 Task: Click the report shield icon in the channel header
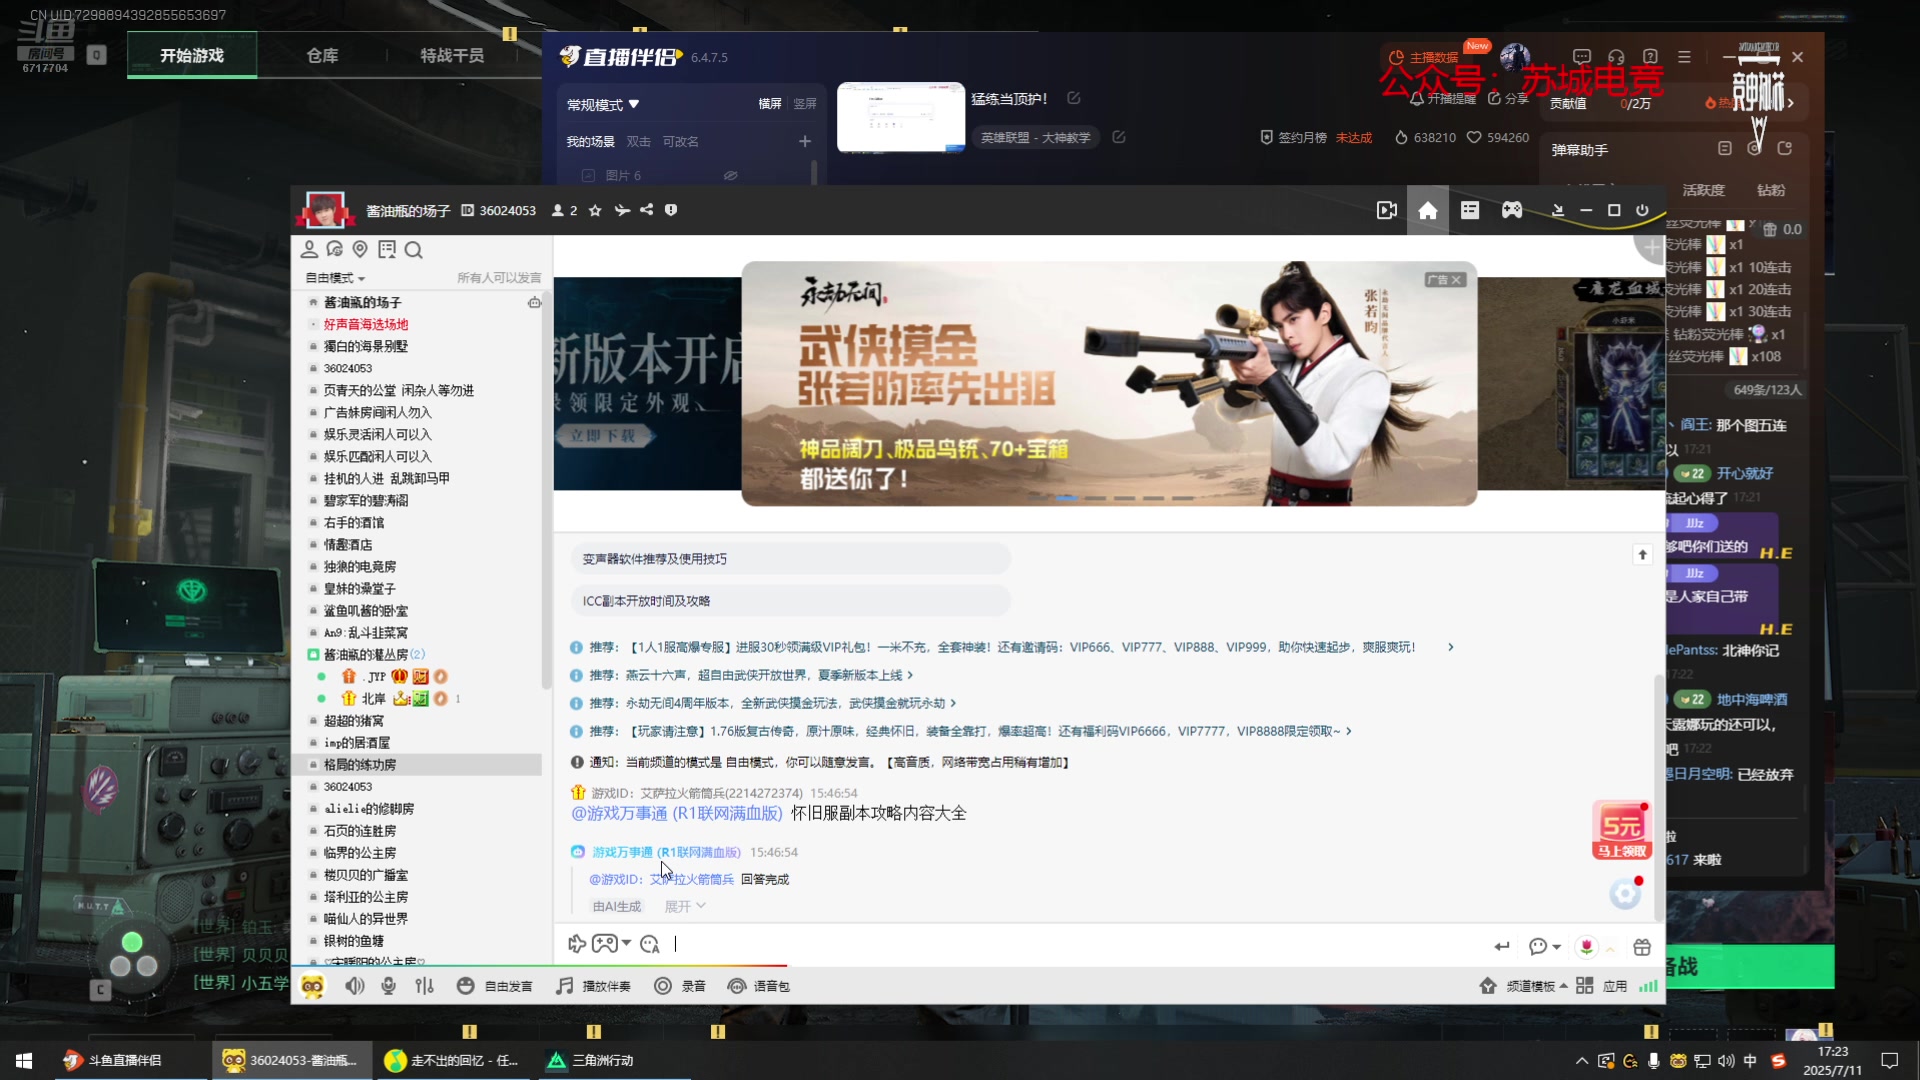(x=671, y=210)
